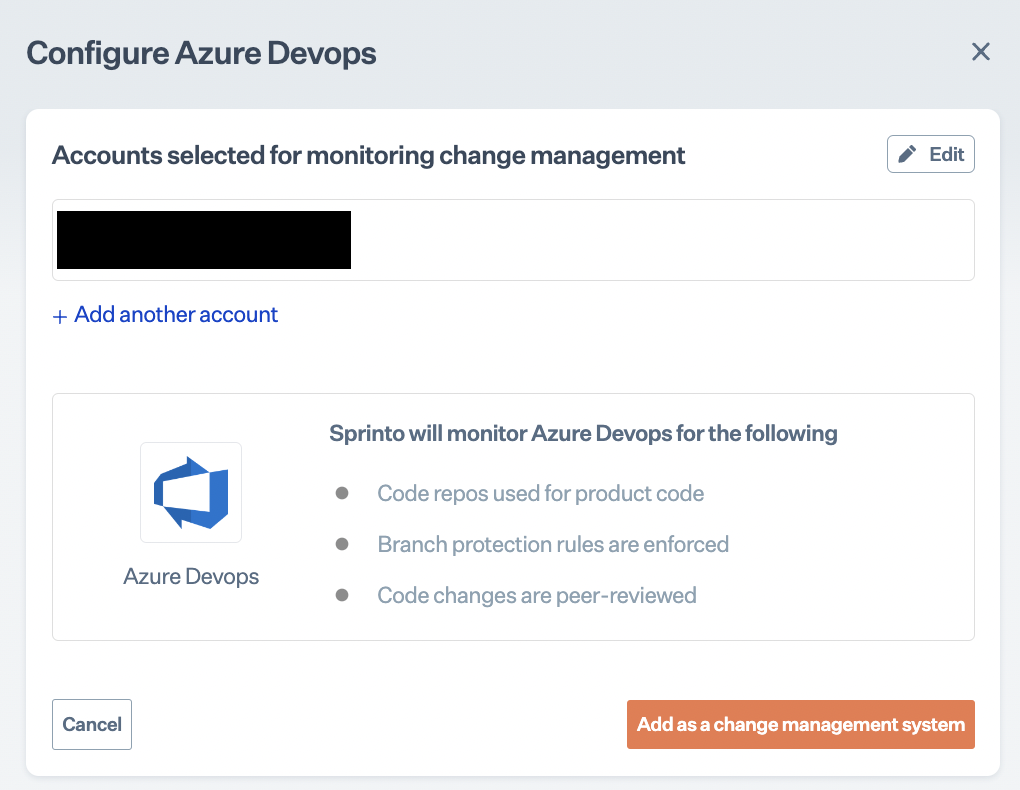1020x790 pixels.
Task: Click Code changes are peer-reviewed text
Action: [536, 595]
